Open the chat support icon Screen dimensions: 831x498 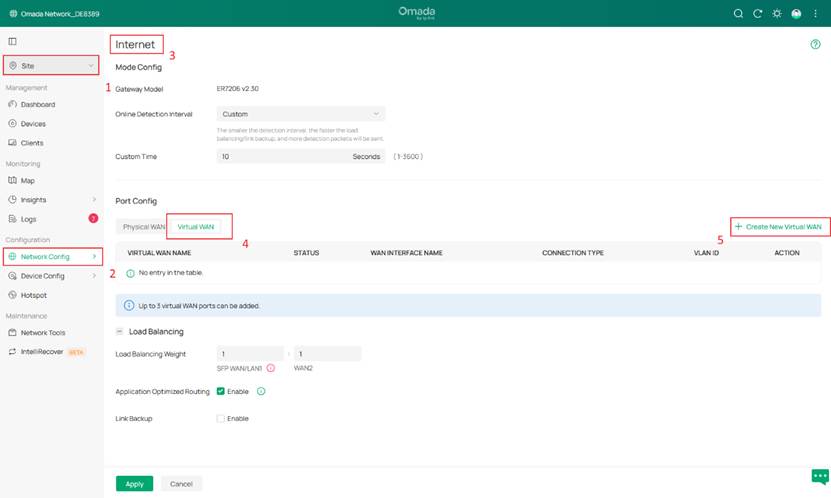[x=820, y=476]
